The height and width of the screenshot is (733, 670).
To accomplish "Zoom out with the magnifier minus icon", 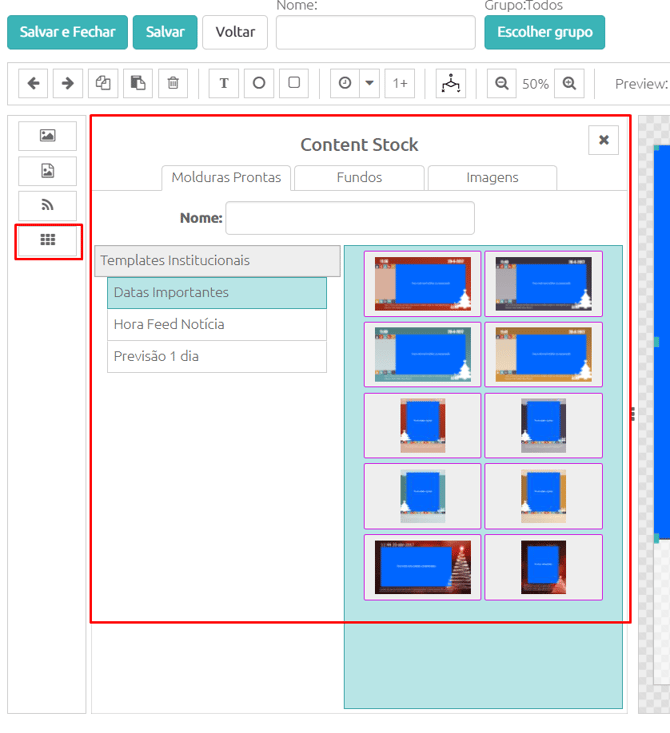I will click(502, 83).
